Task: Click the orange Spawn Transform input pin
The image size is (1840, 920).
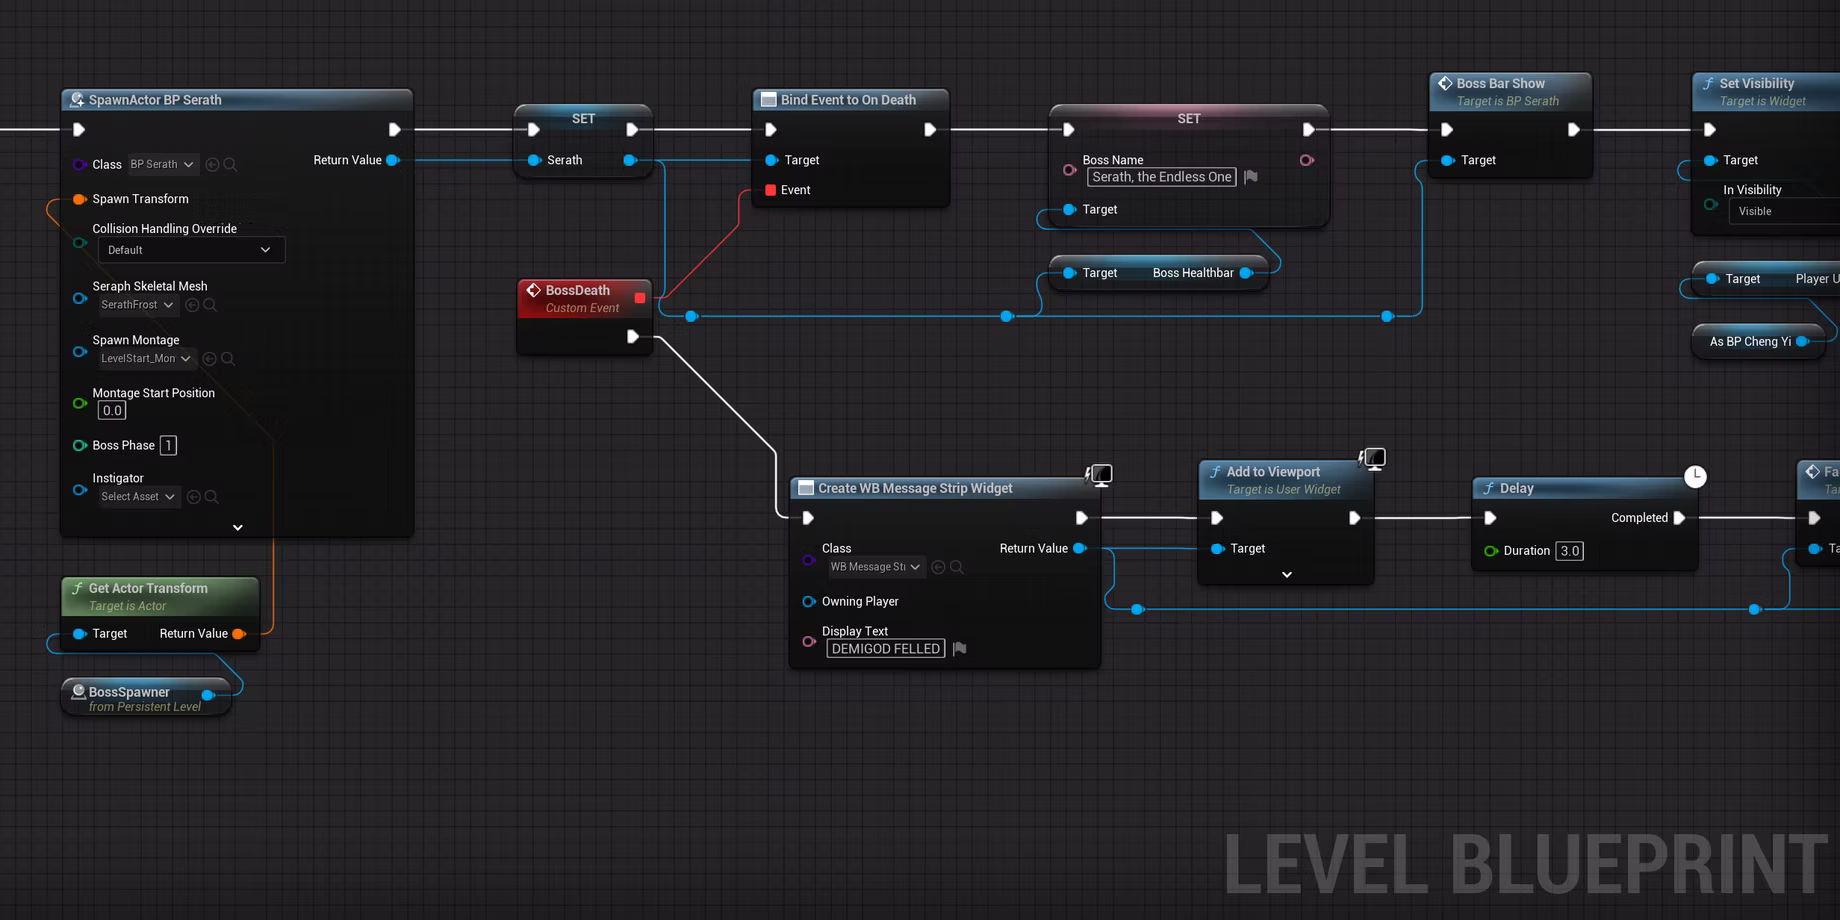Action: pyautogui.click(x=80, y=199)
